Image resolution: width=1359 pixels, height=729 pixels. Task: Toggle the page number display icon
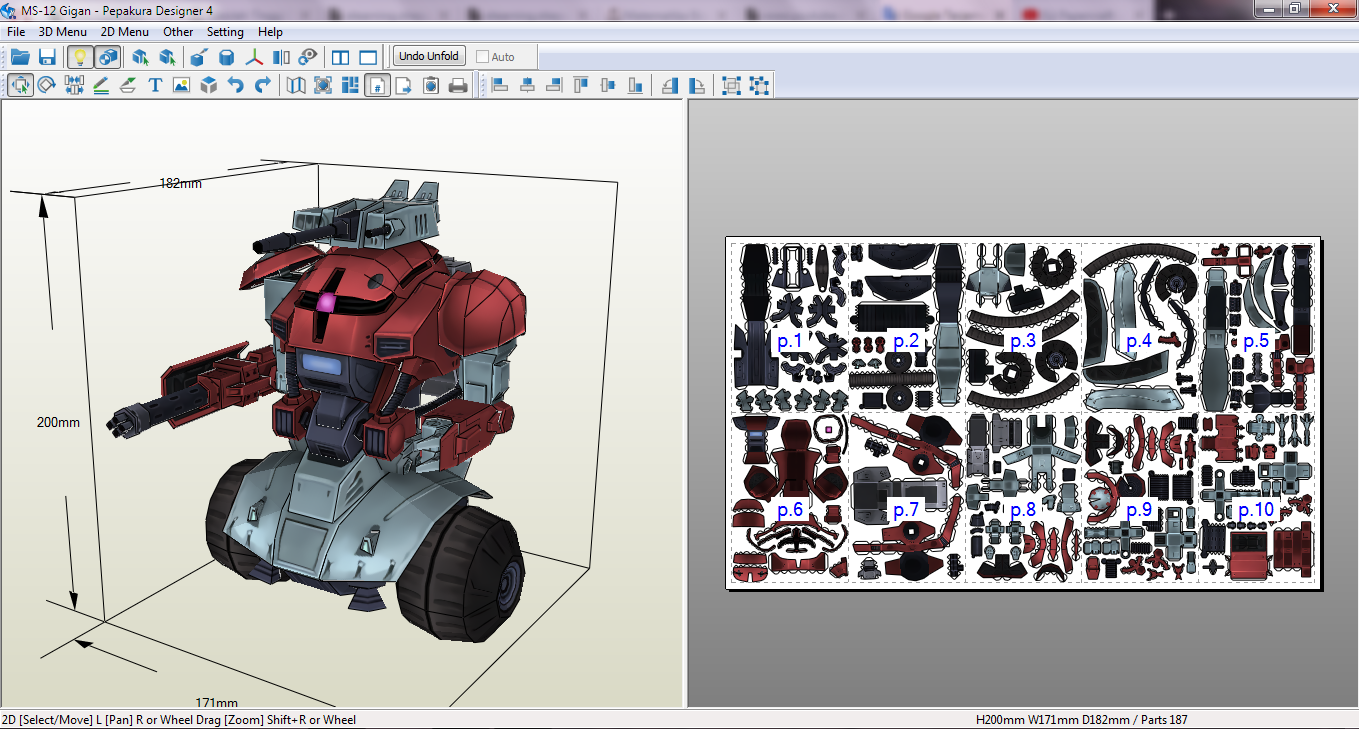(377, 85)
